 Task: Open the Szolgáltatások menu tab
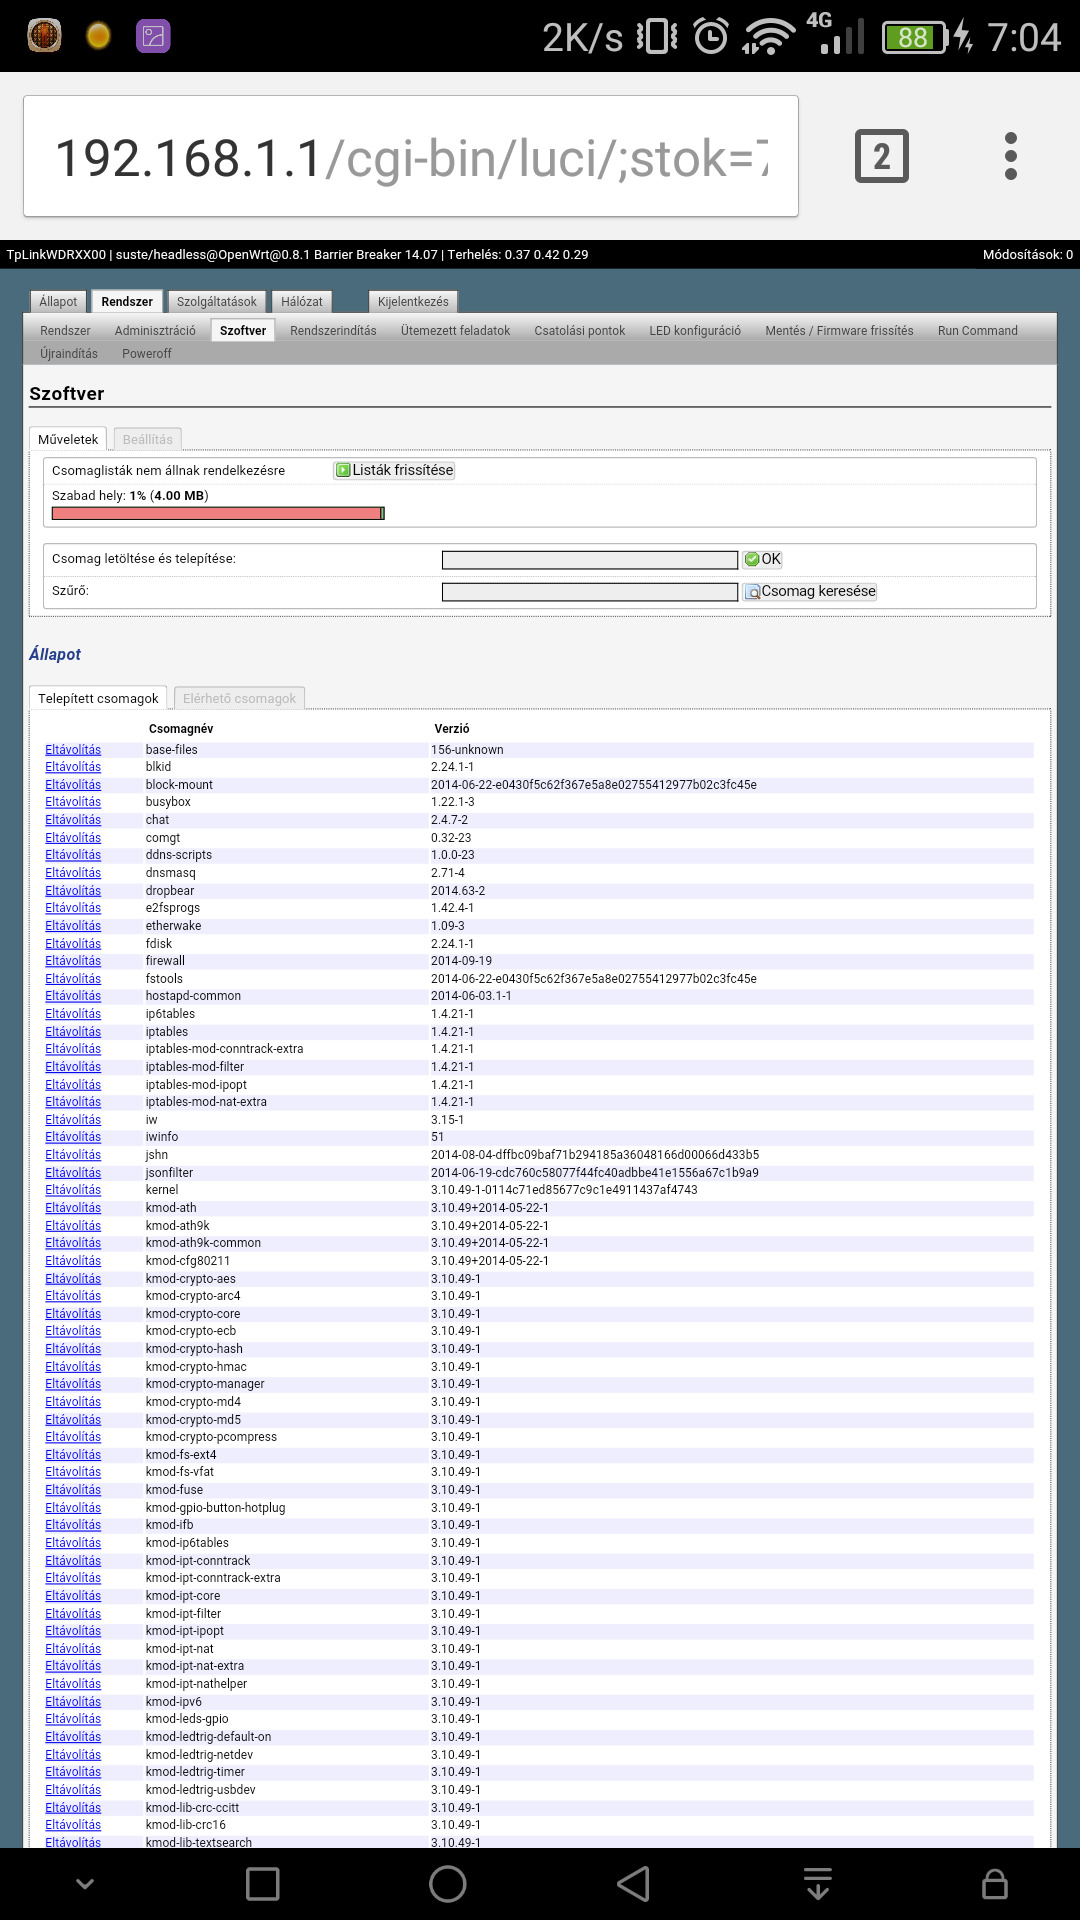(x=217, y=302)
